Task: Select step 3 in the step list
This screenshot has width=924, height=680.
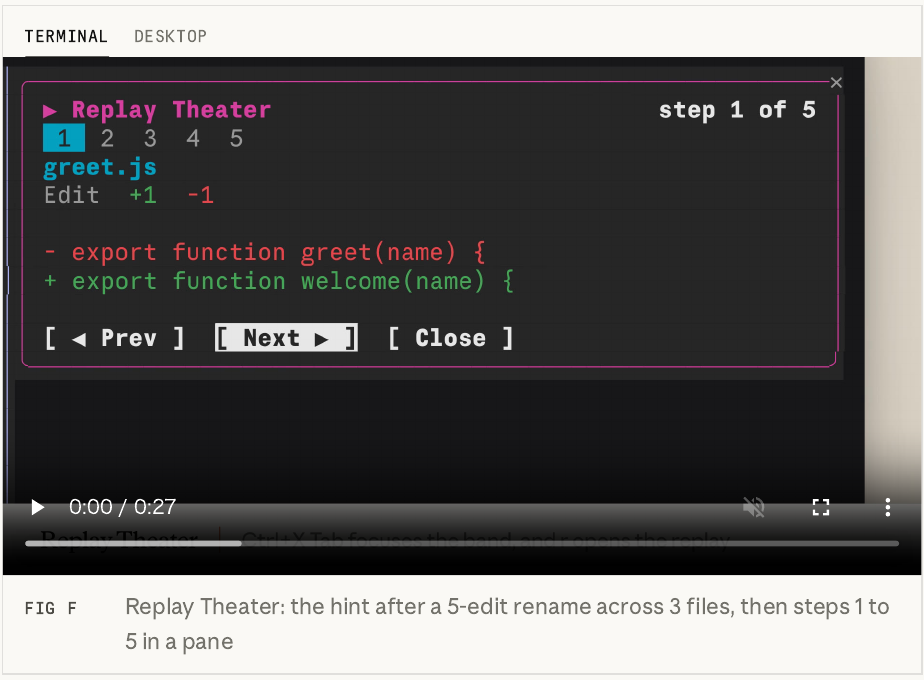Action: (x=150, y=138)
